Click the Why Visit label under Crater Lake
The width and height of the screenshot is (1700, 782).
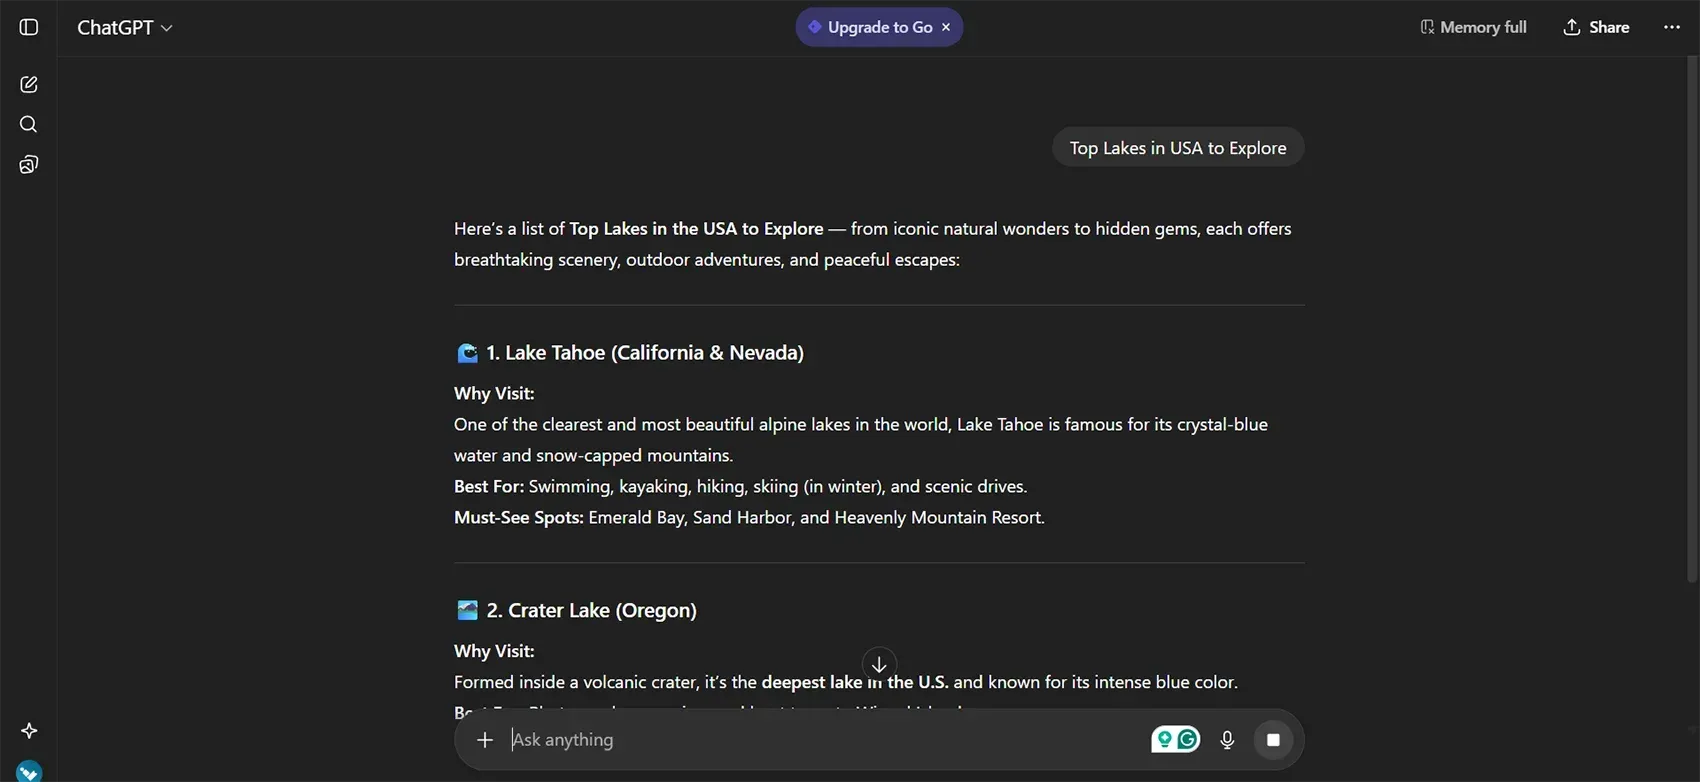click(x=494, y=651)
